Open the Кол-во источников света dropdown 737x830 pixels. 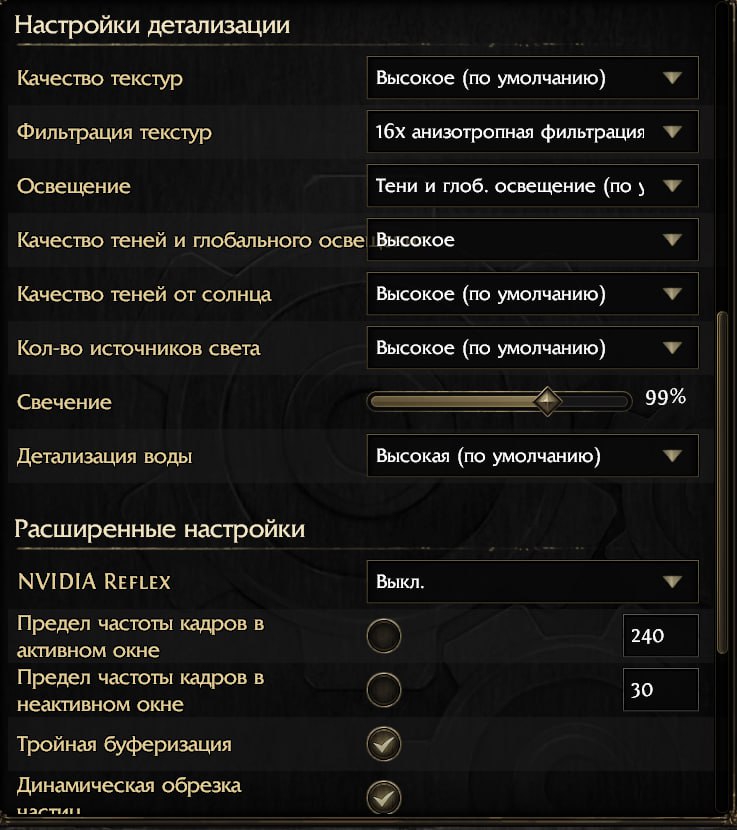tap(533, 348)
